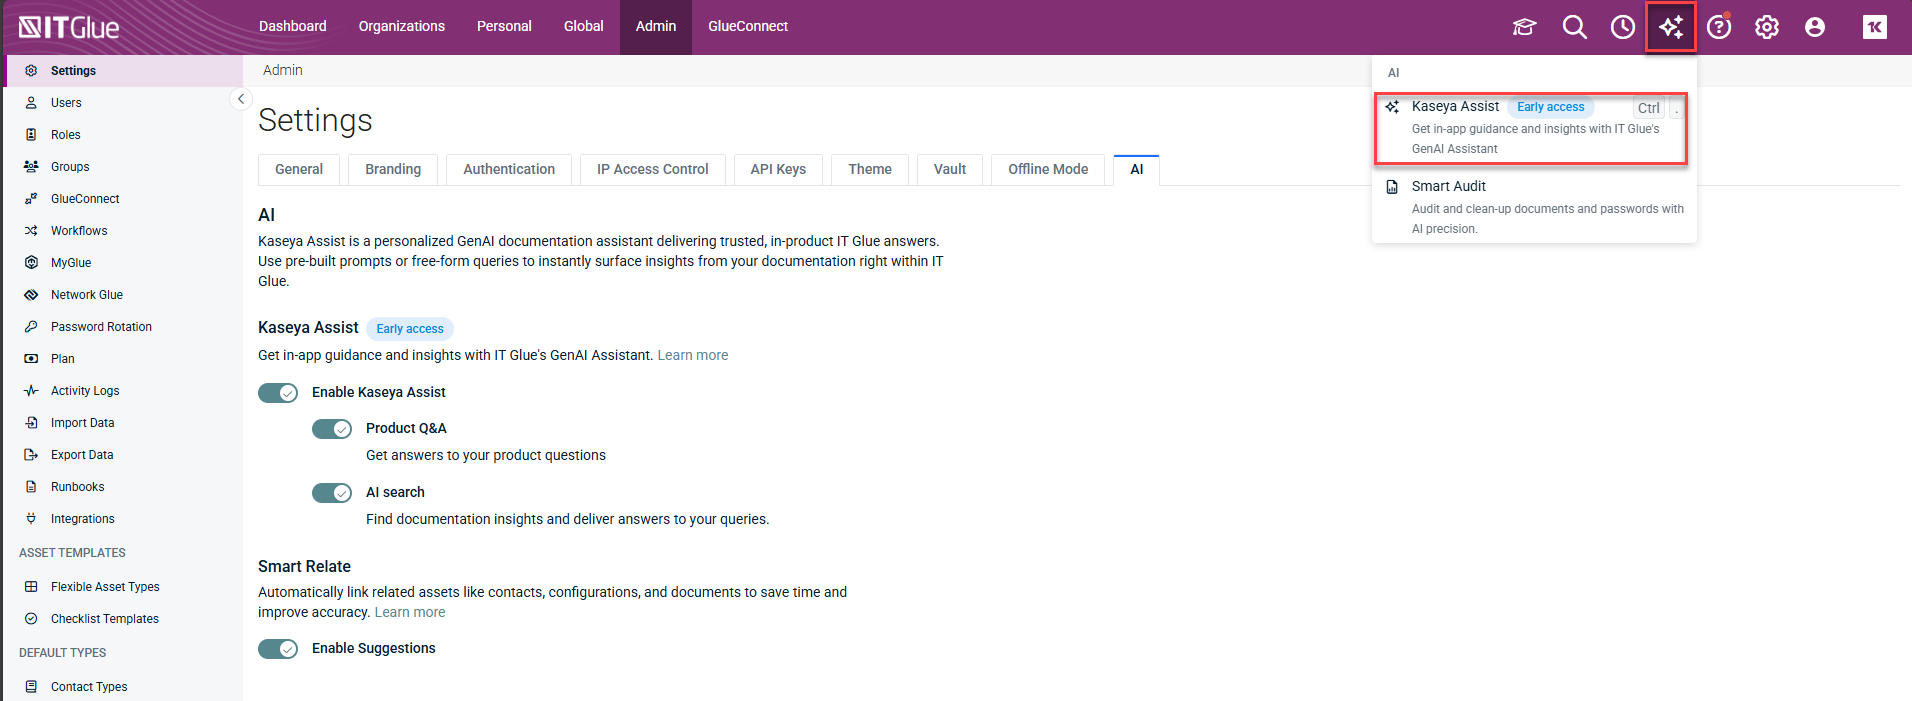Toggle Enable Suggestions for Smart Relate
The height and width of the screenshot is (701, 1912).
click(x=278, y=649)
